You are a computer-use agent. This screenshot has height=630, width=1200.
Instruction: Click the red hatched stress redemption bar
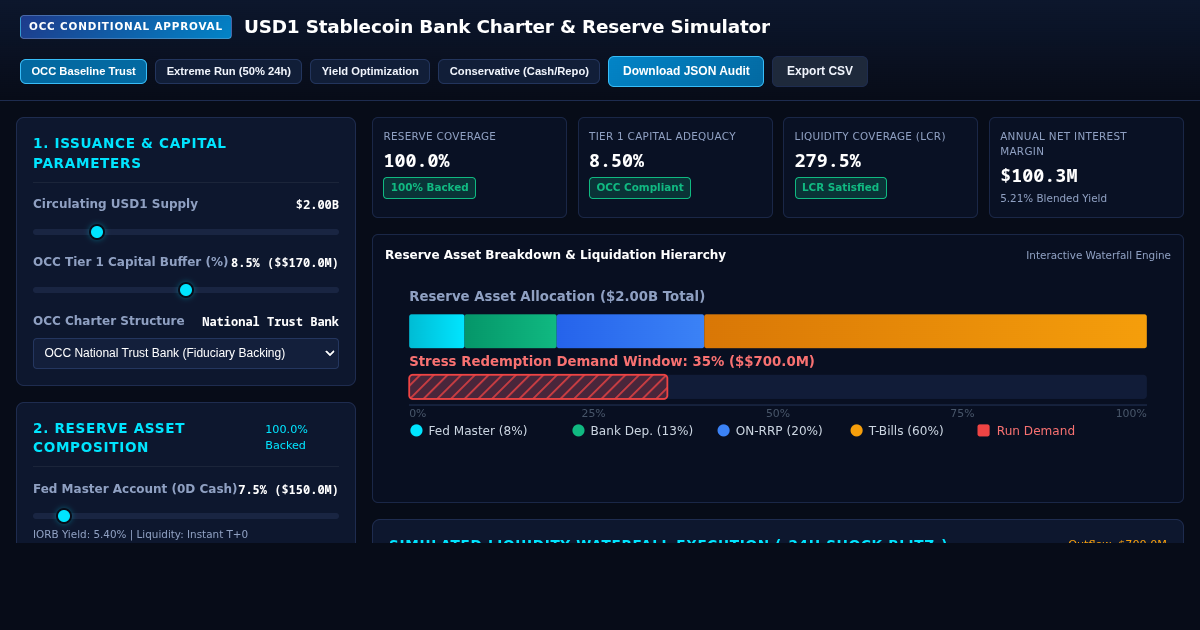coord(538,387)
